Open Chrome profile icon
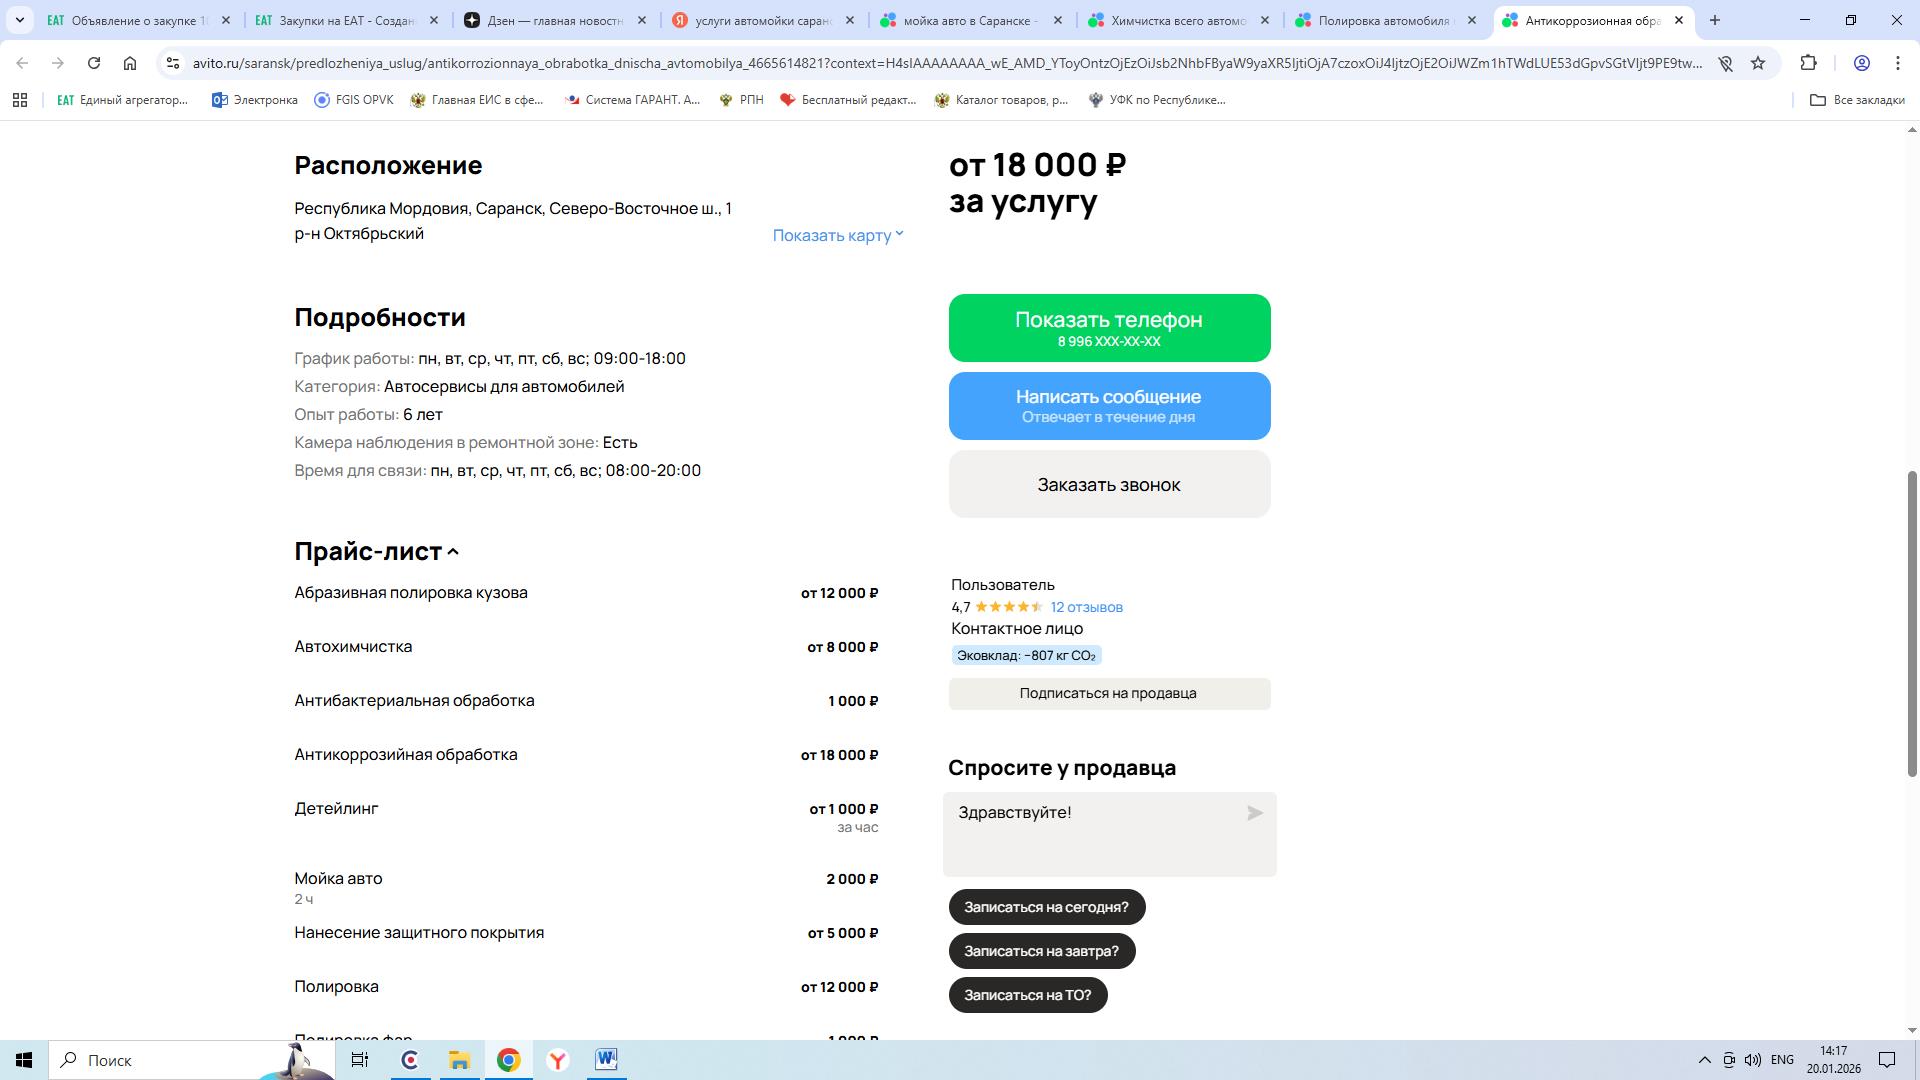 pos(1862,63)
